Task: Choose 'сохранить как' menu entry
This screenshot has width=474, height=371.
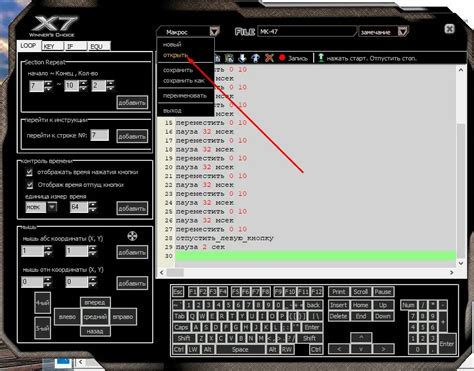Action: (x=184, y=81)
